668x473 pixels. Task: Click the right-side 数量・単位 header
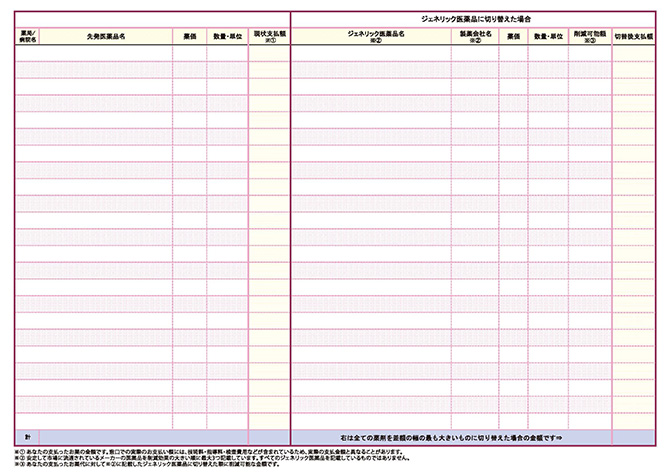549,35
